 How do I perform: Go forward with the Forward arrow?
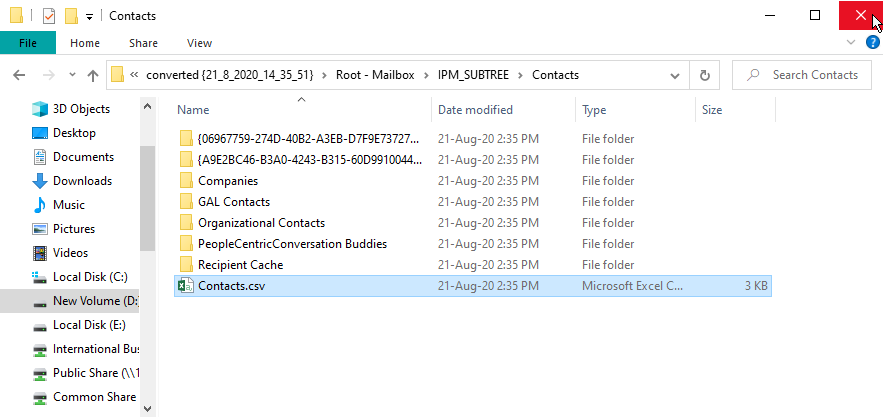49,75
